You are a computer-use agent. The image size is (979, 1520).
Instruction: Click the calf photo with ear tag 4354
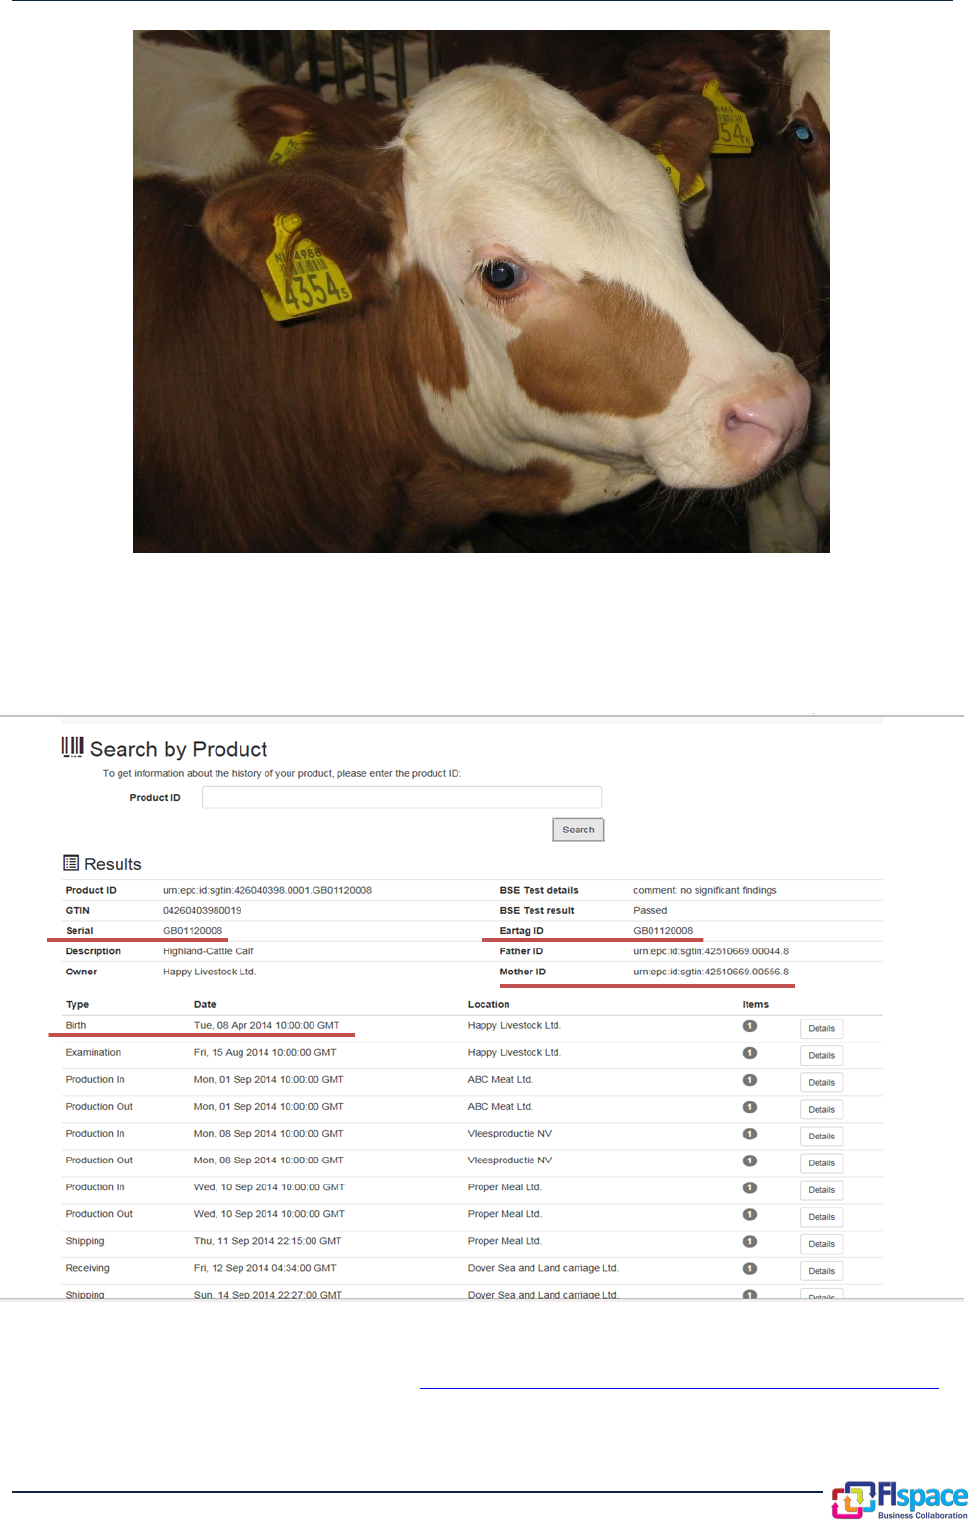[481, 291]
